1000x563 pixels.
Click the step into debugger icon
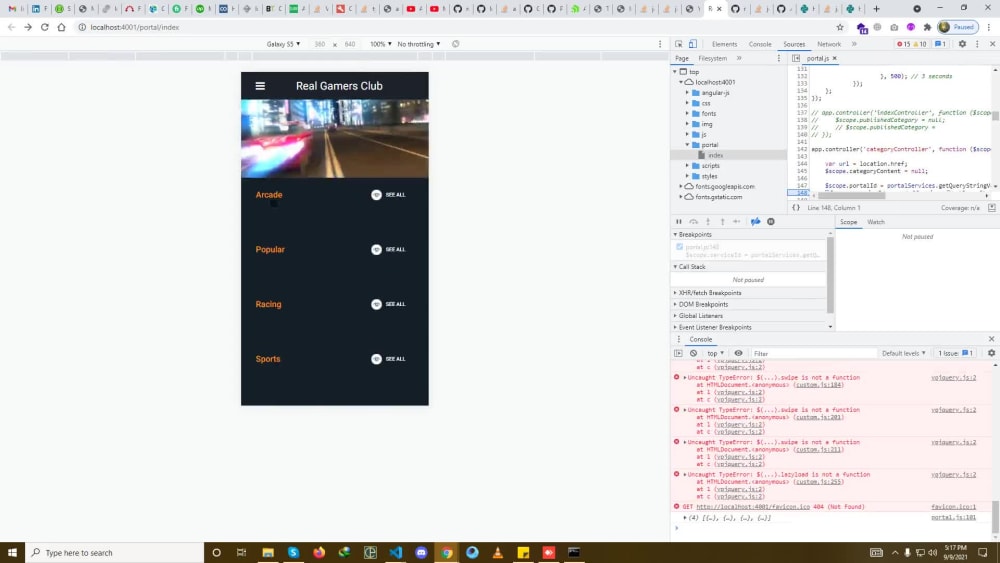click(x=708, y=222)
